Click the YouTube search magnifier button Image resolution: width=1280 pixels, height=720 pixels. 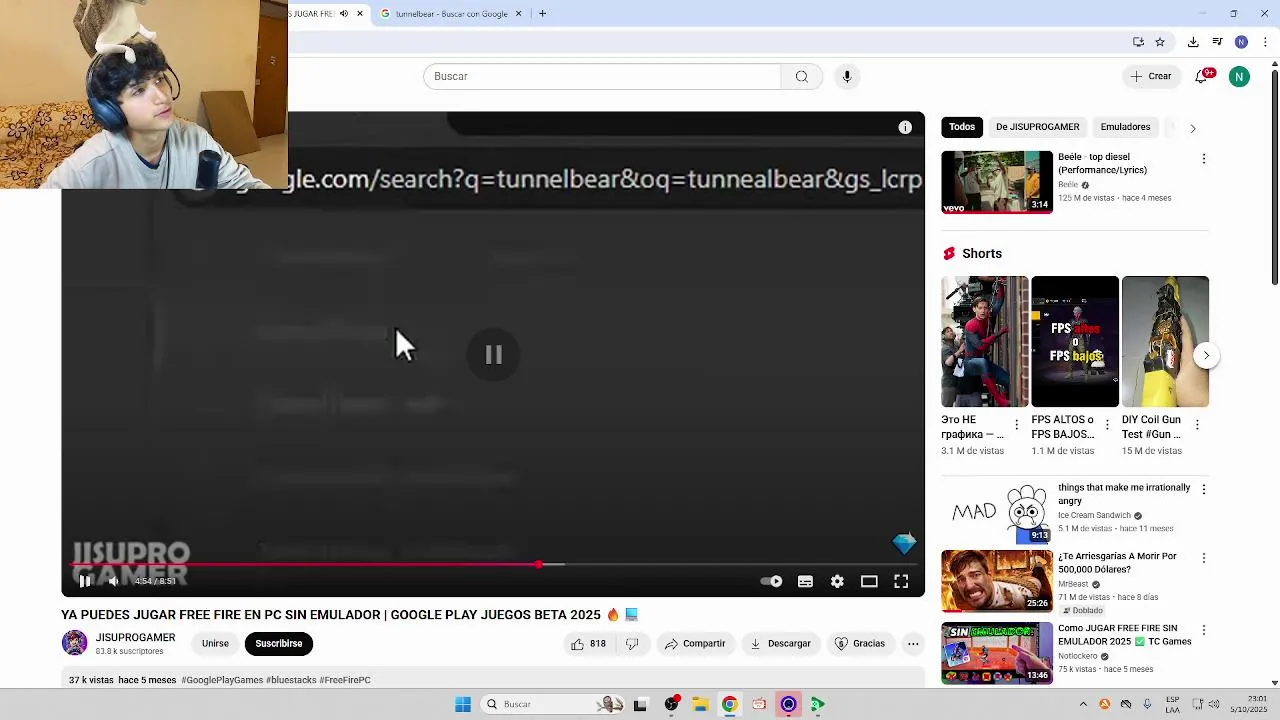pos(801,76)
